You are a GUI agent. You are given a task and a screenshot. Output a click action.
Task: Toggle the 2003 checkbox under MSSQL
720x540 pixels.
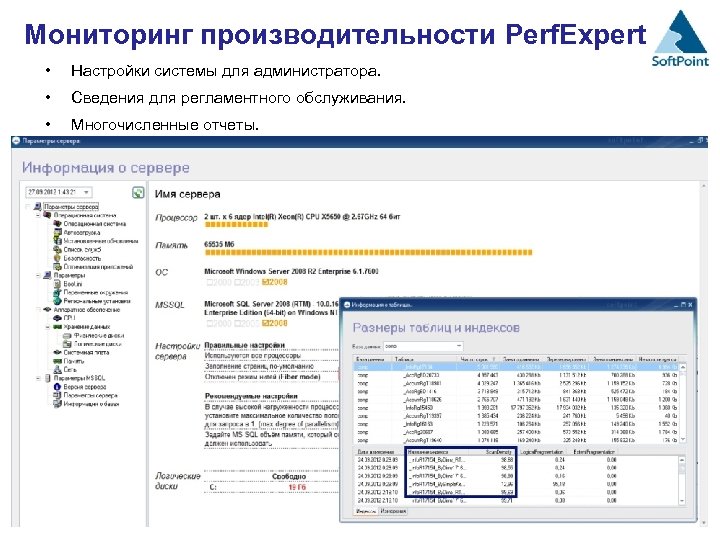pyautogui.click(x=238, y=323)
